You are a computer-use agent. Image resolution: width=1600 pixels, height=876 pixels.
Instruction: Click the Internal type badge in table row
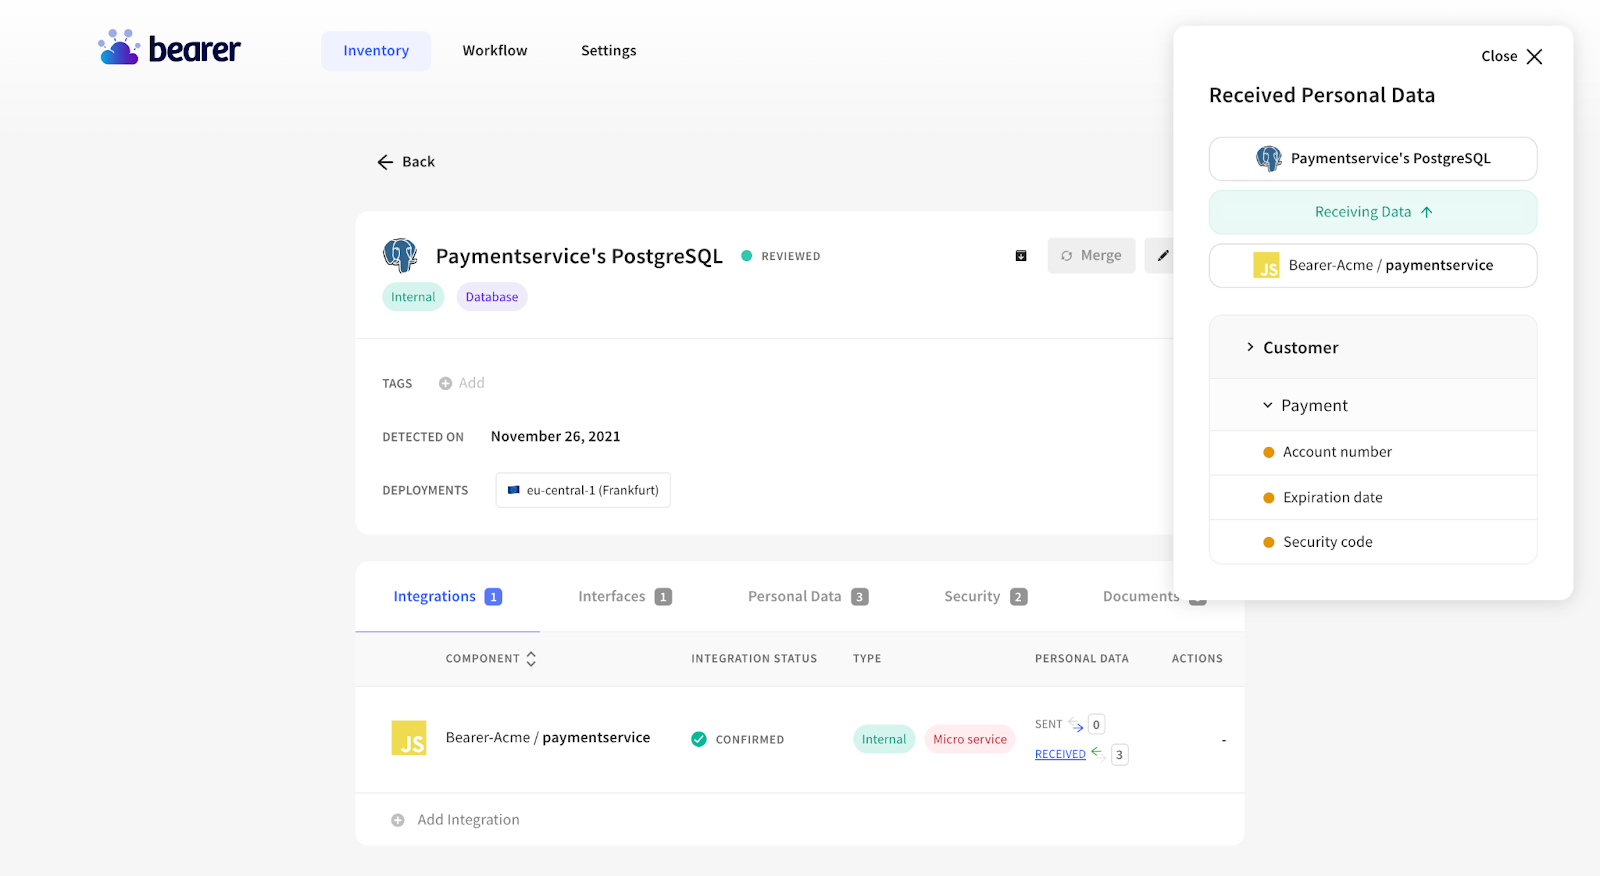point(884,740)
